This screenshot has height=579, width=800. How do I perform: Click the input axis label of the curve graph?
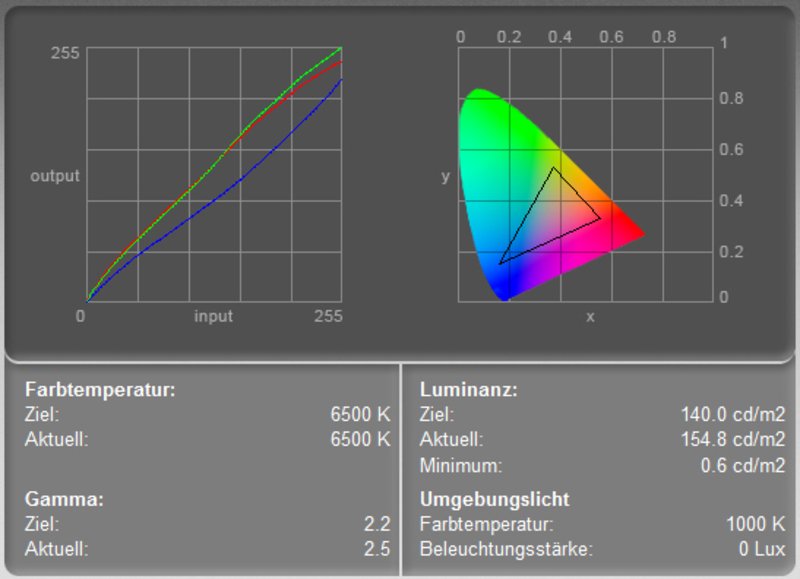[213, 316]
